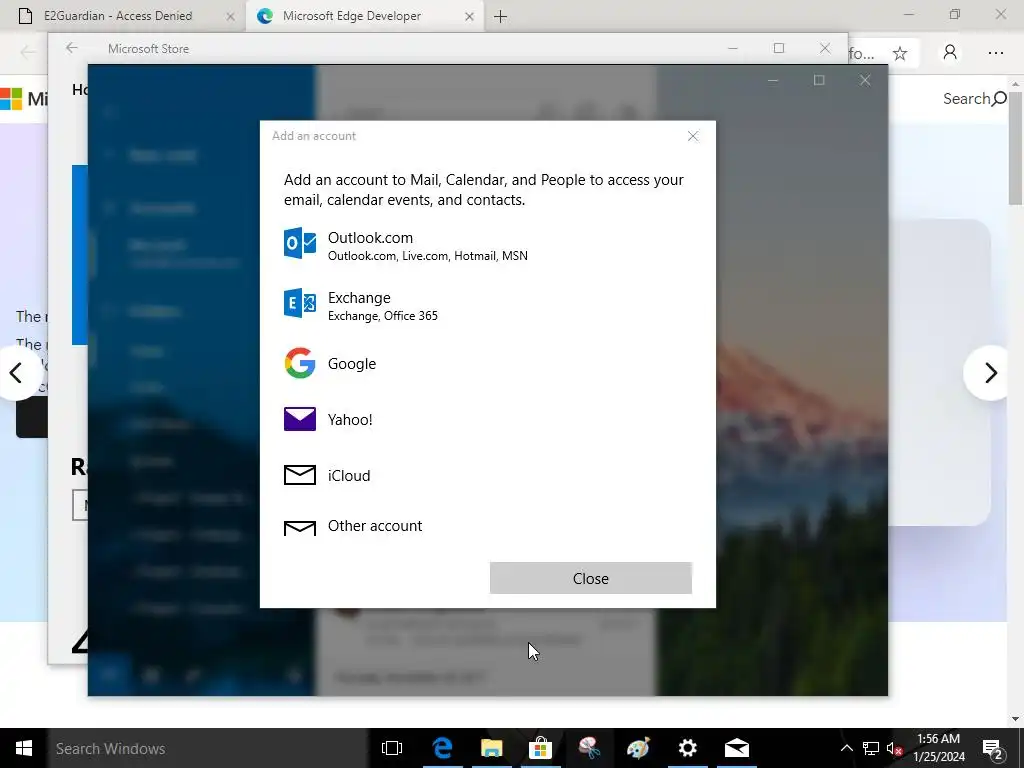1024x768 pixels.
Task: Click the Close button in Add an account
Action: (590, 579)
